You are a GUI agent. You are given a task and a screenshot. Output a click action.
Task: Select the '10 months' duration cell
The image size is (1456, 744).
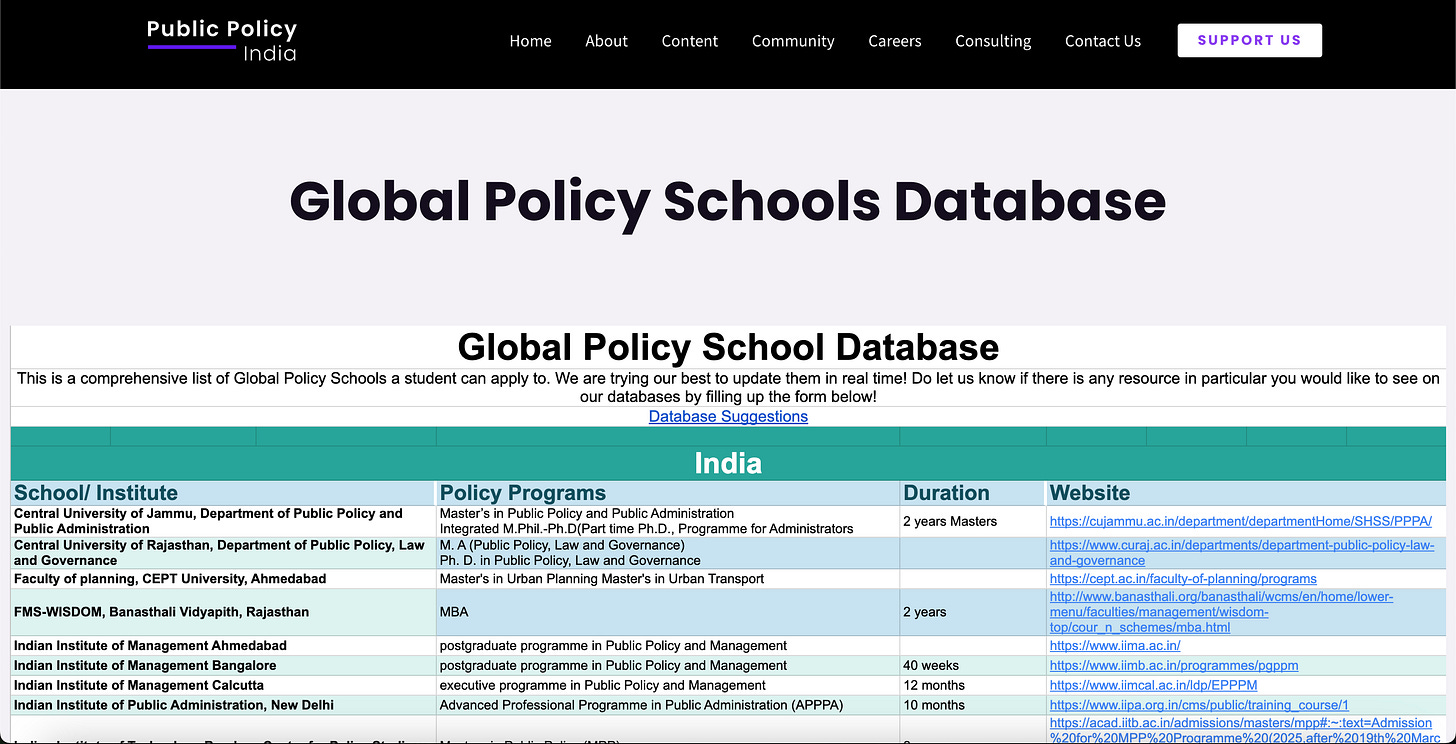973,706
